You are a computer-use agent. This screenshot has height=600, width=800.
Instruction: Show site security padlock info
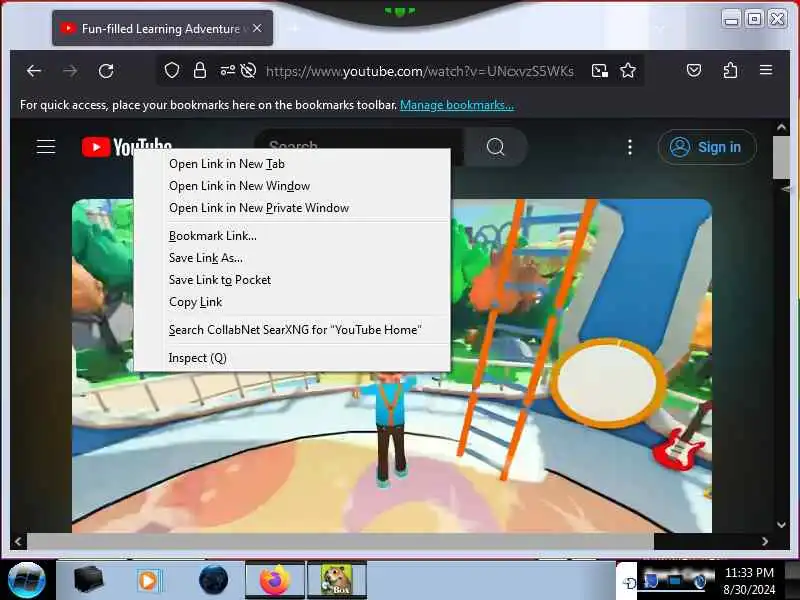200,70
